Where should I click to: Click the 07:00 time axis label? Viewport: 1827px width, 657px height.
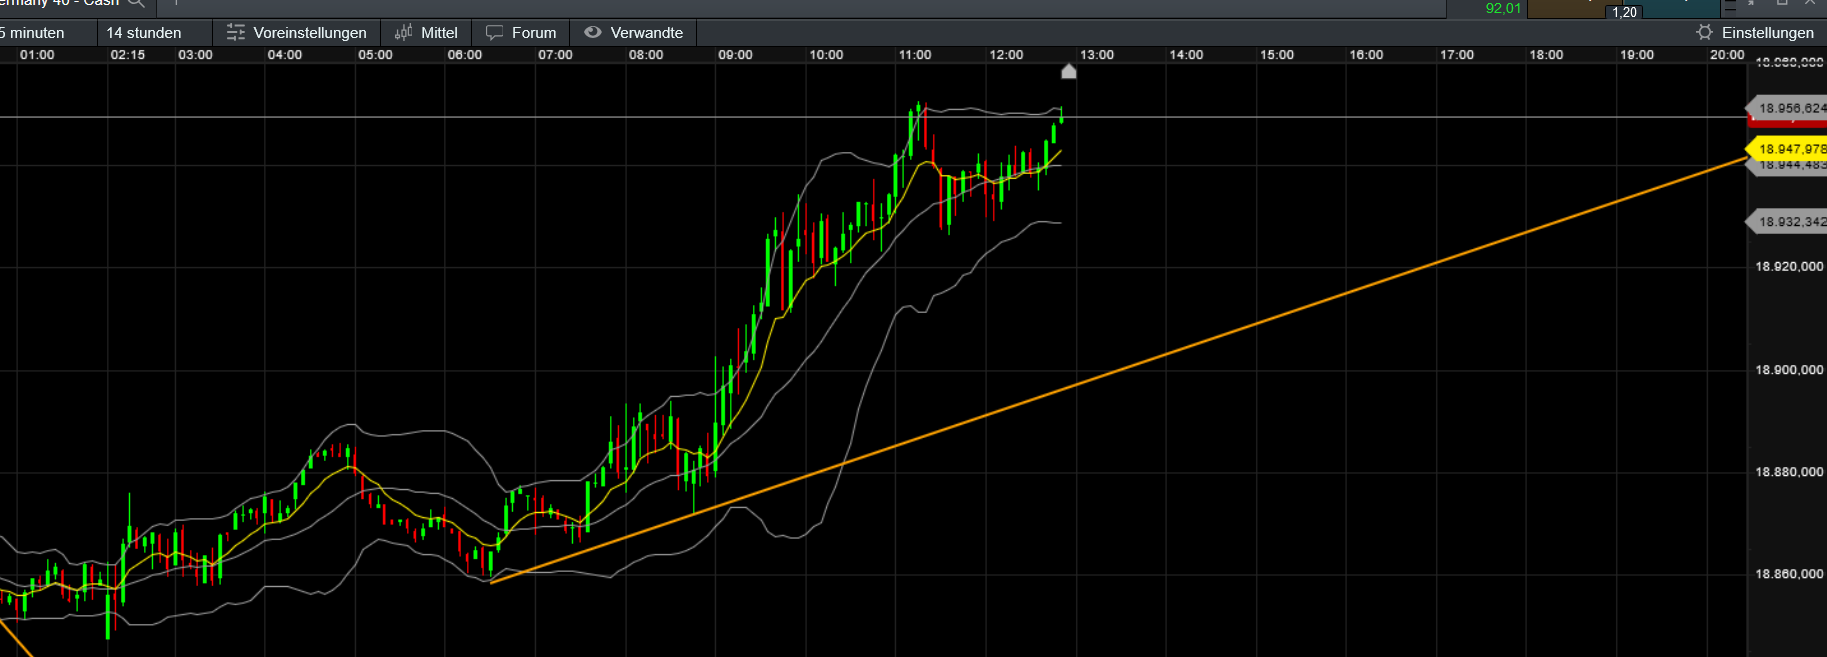(555, 55)
